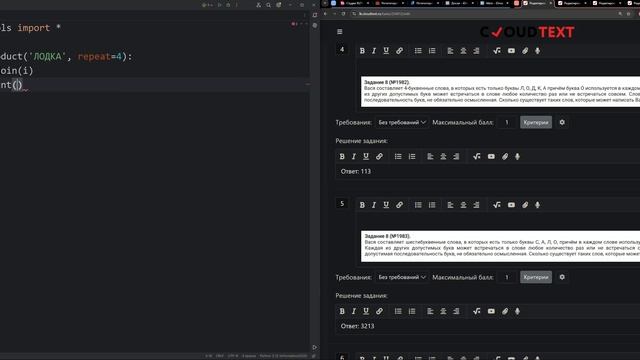
Task: Insert link in task 5 solution toolbar
Action: click(x=380, y=311)
